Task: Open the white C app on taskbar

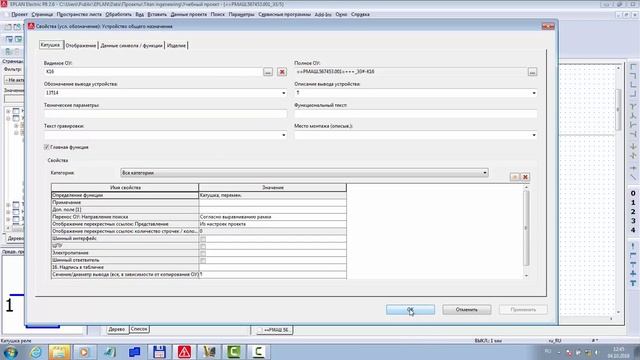Action: coord(258,352)
